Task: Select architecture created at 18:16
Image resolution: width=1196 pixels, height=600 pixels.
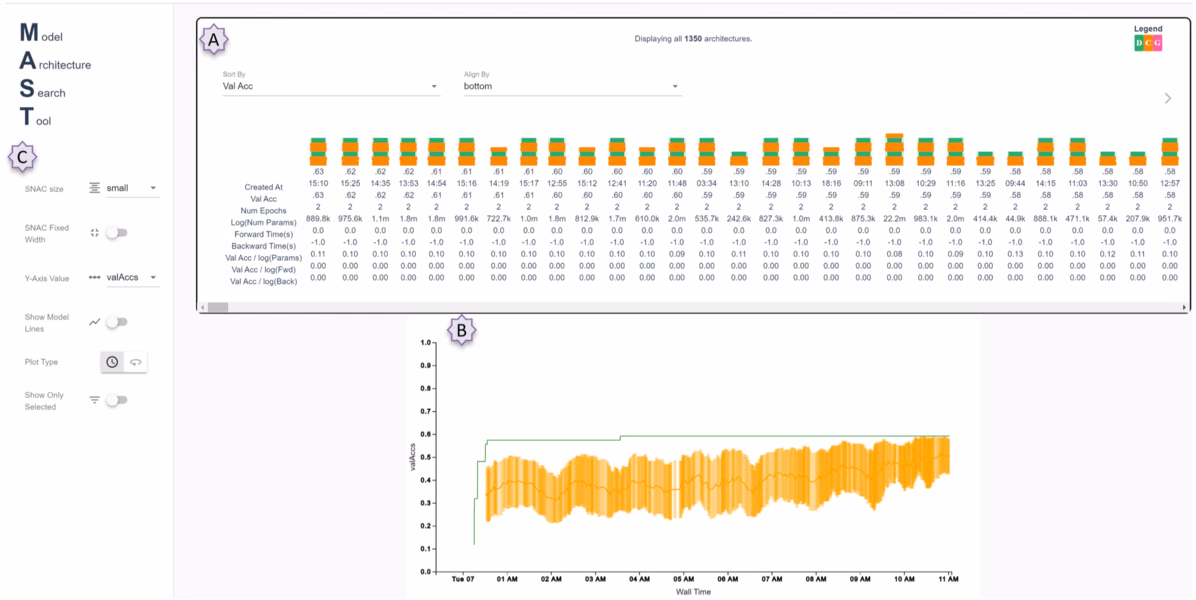Action: click(x=831, y=156)
